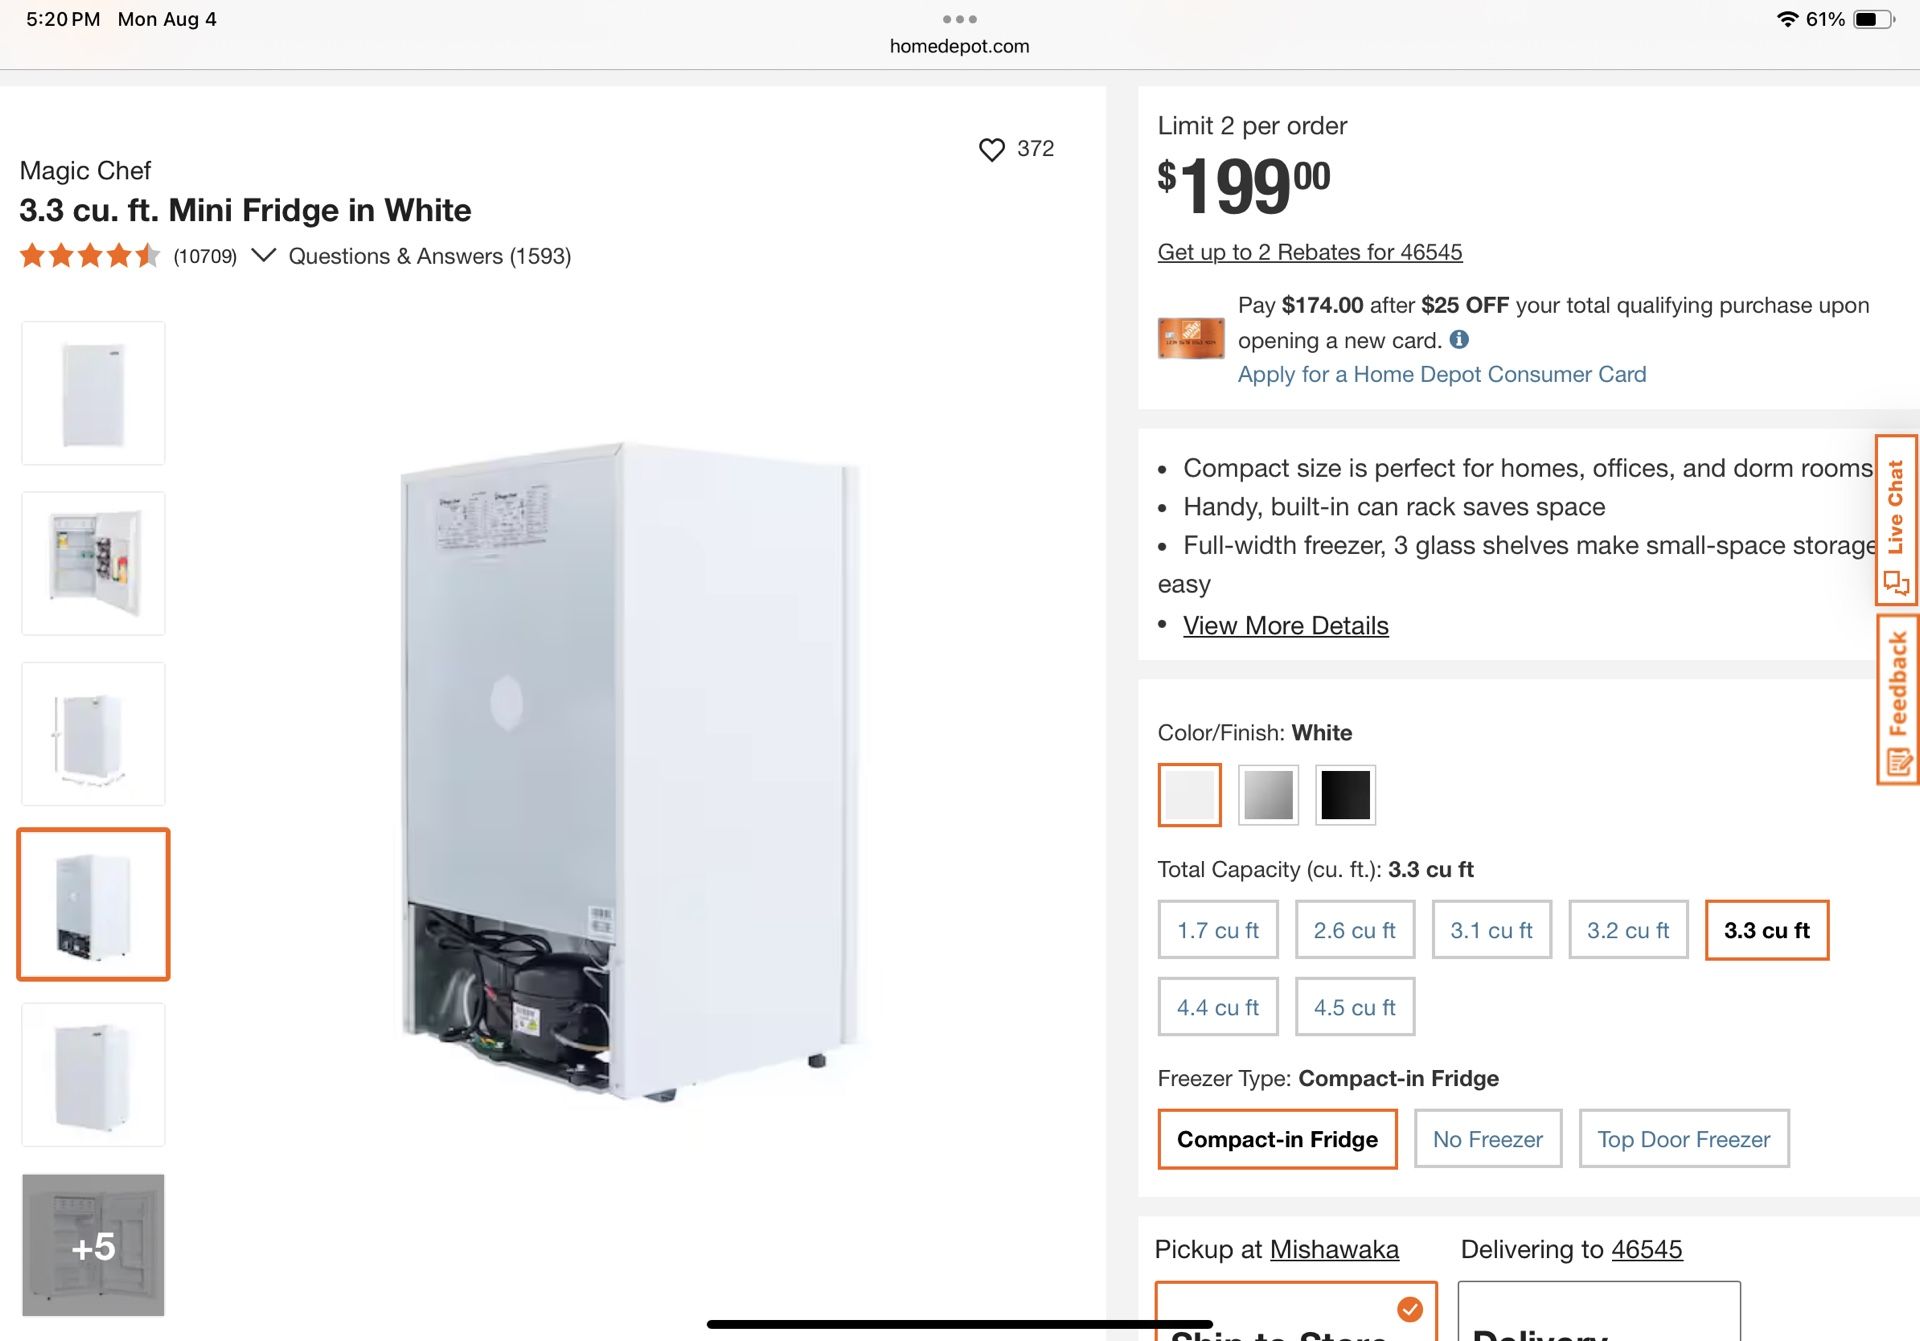
Task: Collapse the ratings chevron near review count
Action: click(263, 255)
